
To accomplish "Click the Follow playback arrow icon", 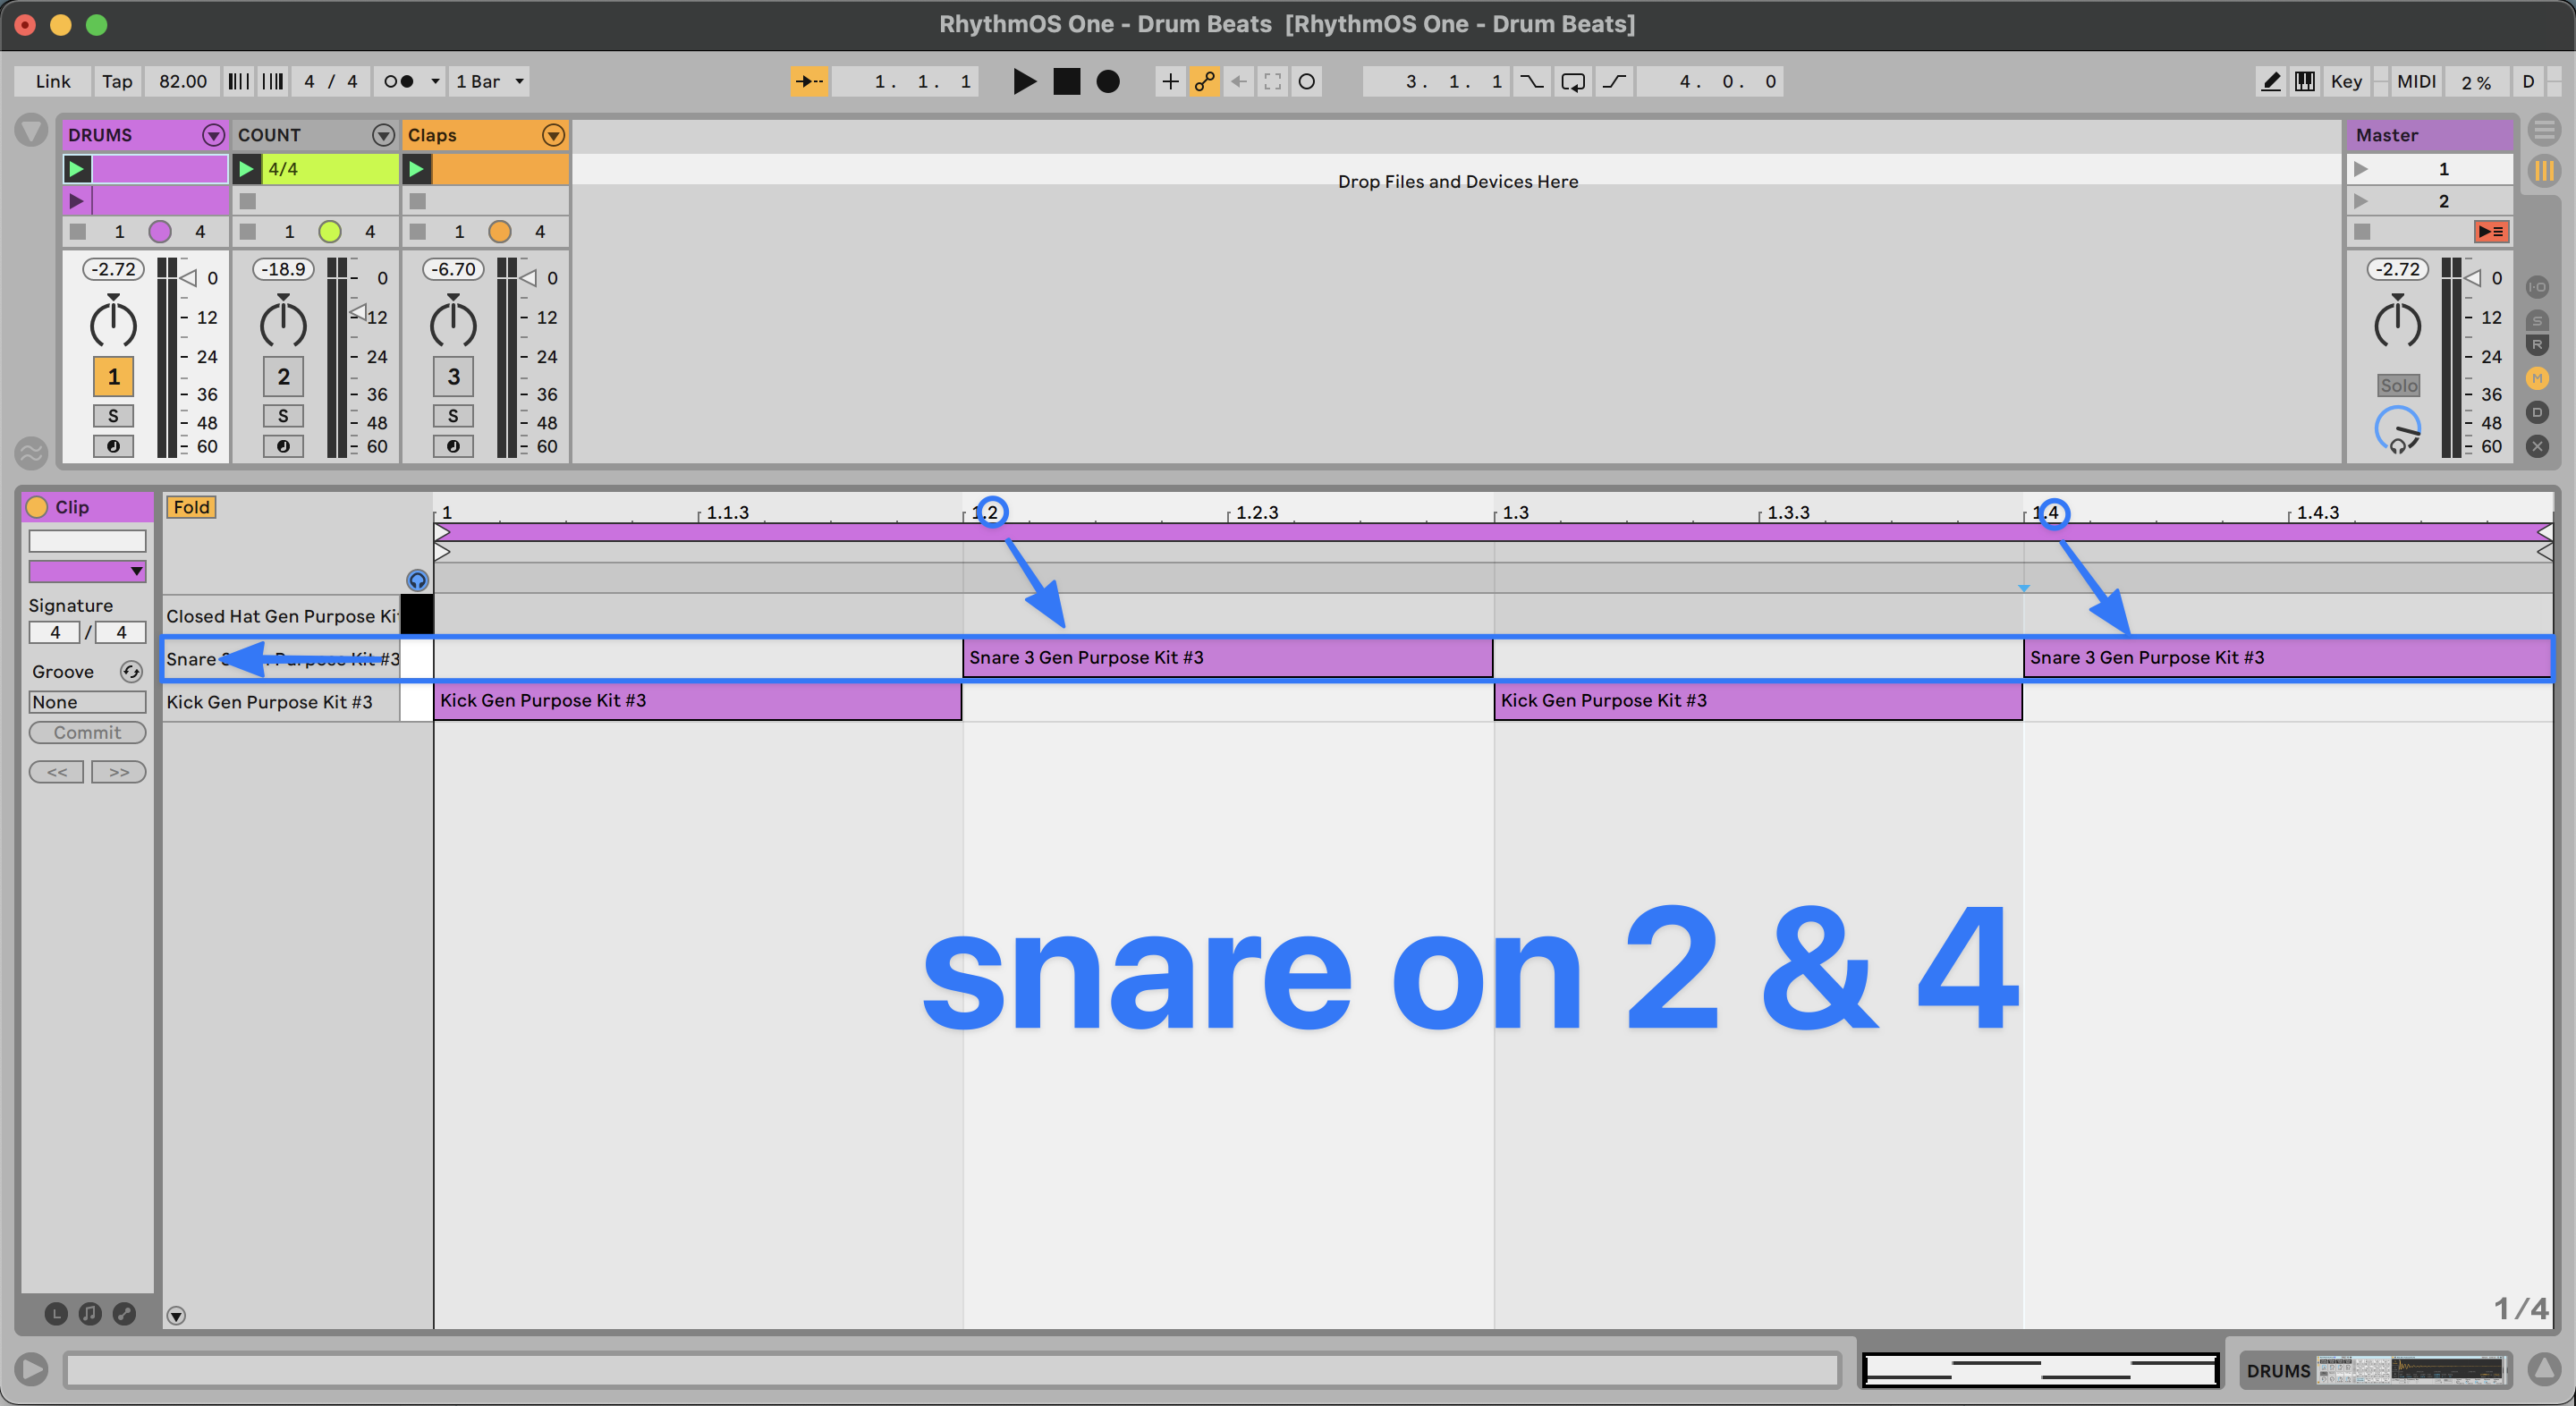I will coord(808,81).
